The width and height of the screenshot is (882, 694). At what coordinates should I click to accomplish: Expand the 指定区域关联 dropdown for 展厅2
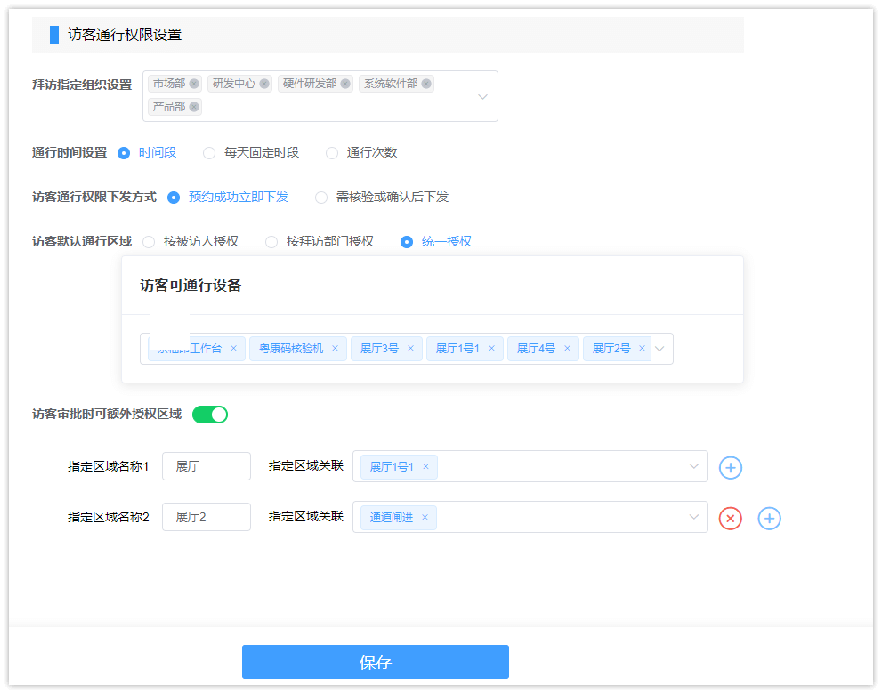tap(694, 518)
